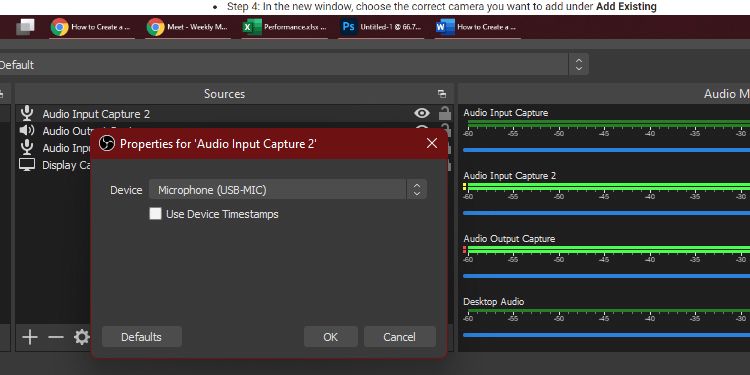Viewport: 750px width, 375px height.
Task: Open the 'Default' dropdown arrows at top
Action: pos(579,64)
